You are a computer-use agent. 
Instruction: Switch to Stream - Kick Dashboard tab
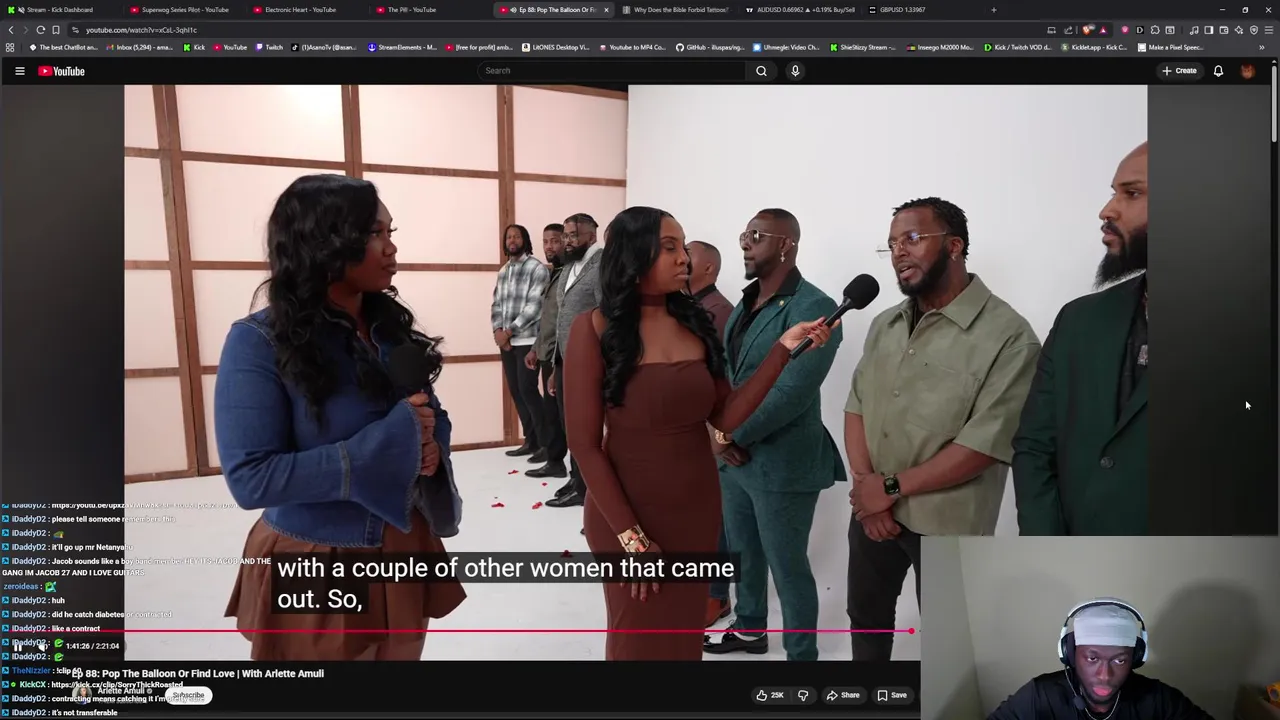(x=60, y=10)
